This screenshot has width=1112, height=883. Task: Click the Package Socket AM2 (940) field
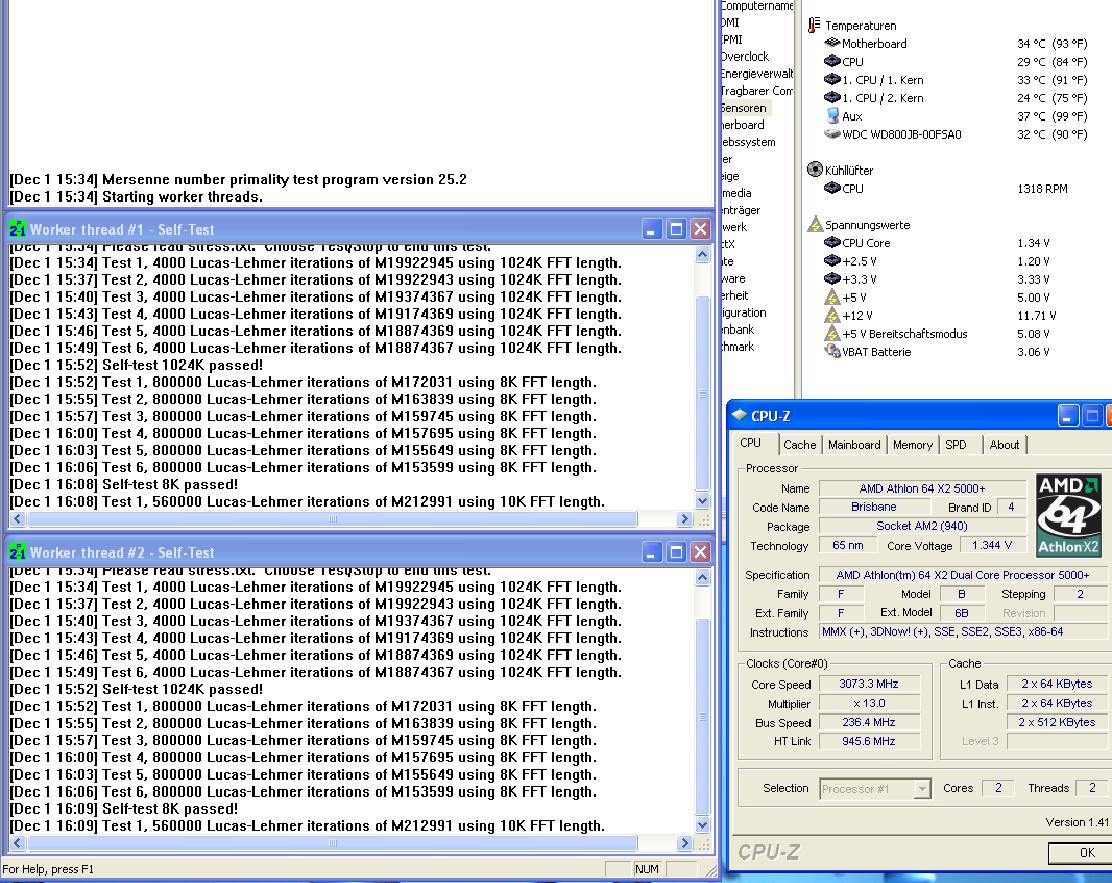coord(922,526)
